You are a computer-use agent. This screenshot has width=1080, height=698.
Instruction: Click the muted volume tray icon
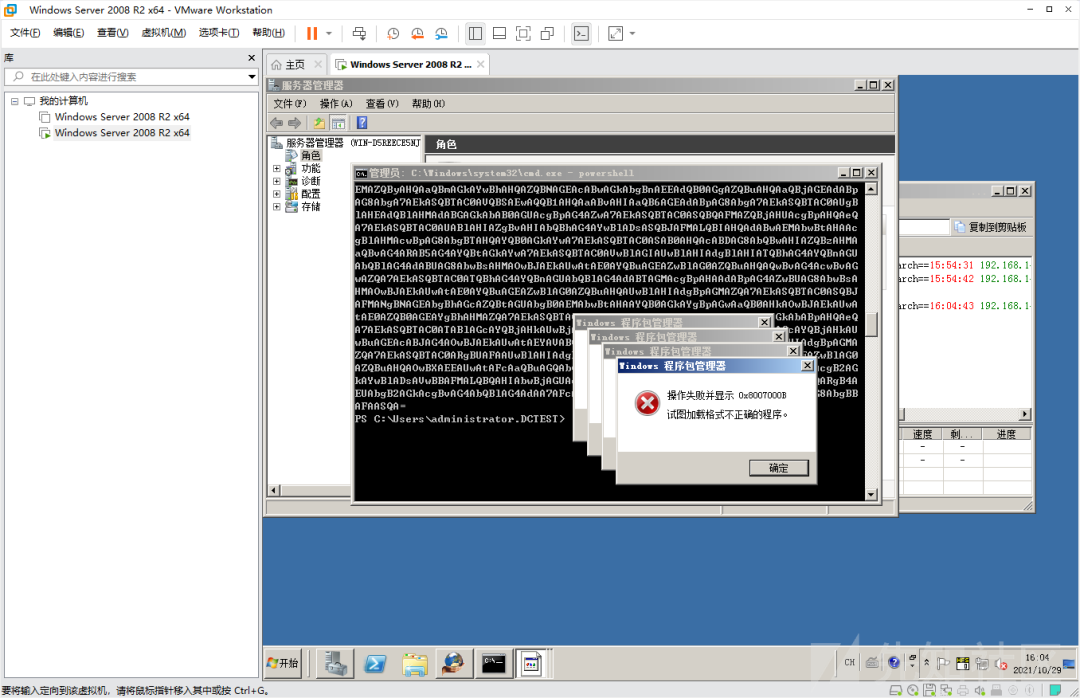1001,664
